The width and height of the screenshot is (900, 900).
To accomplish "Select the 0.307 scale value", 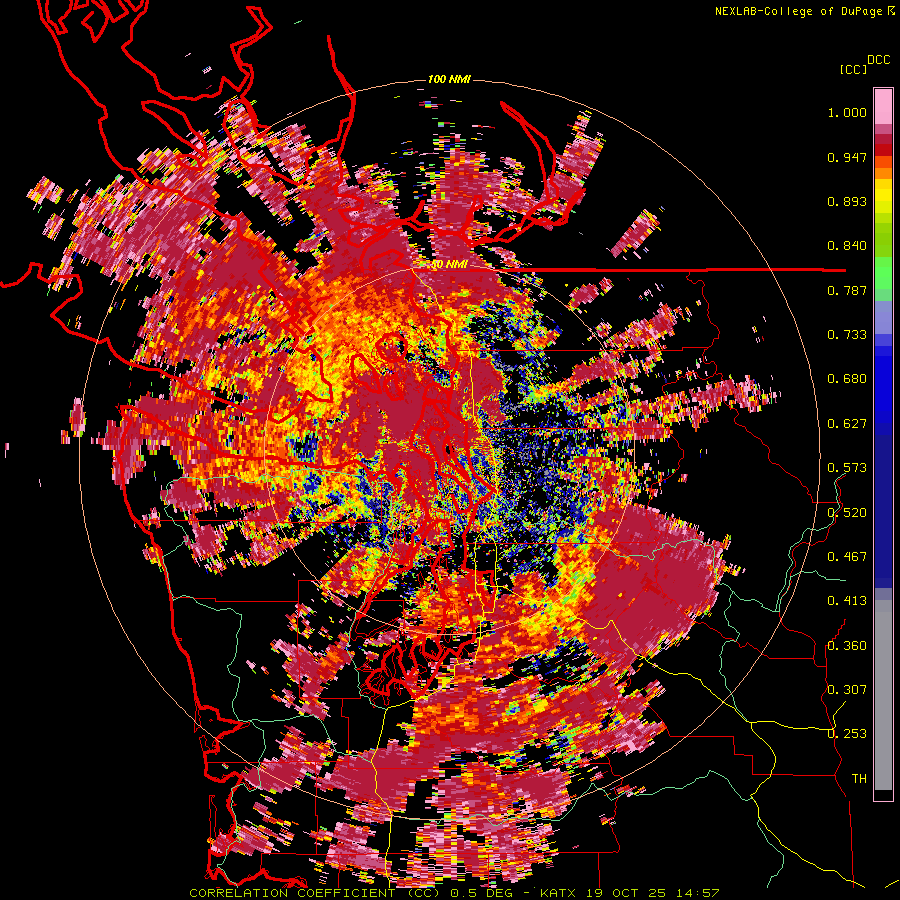I will (x=847, y=690).
